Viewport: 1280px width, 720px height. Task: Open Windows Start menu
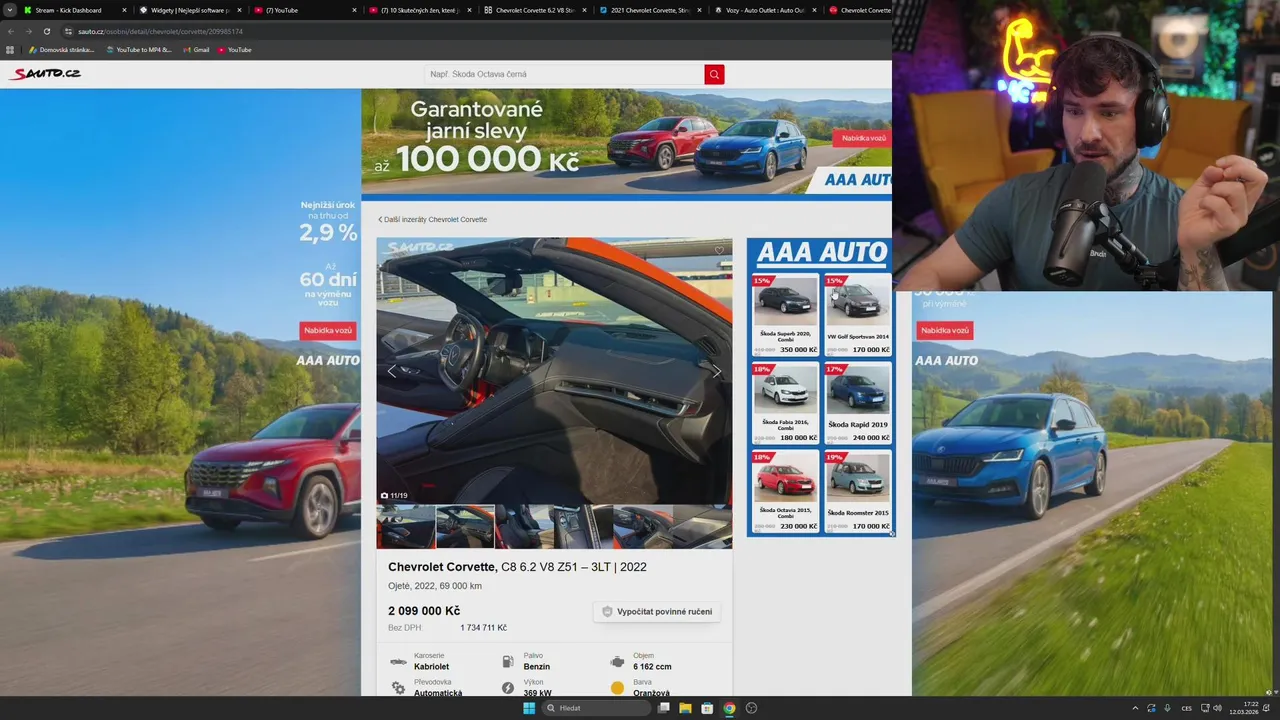pos(529,708)
